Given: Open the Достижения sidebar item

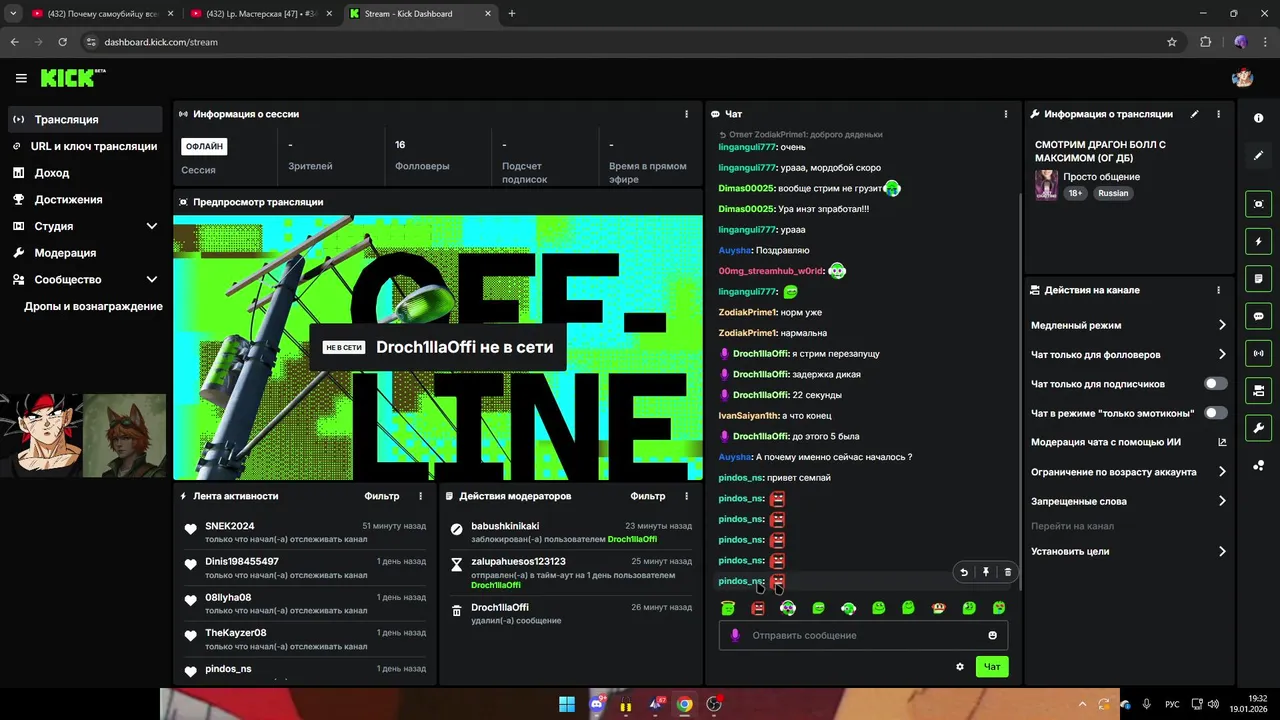Looking at the screenshot, I should click(x=86, y=199).
